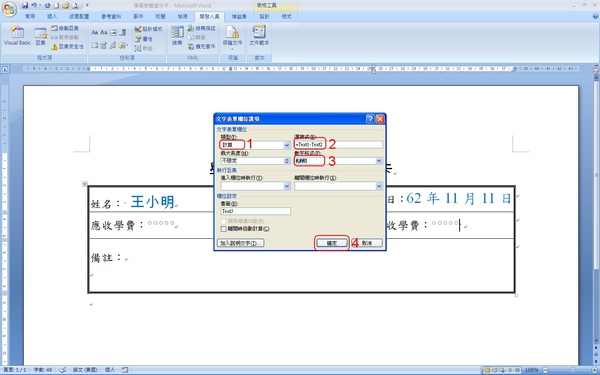This screenshot has width=600, height=375.
Task: Toggle Insert (插入) mode in status bar
Action: pos(110,370)
